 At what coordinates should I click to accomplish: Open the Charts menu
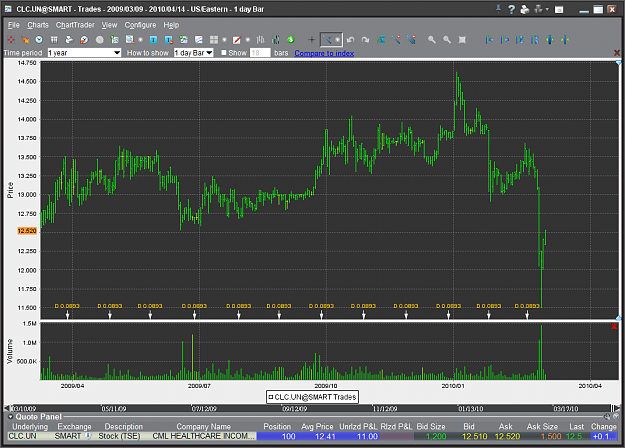tap(38, 25)
